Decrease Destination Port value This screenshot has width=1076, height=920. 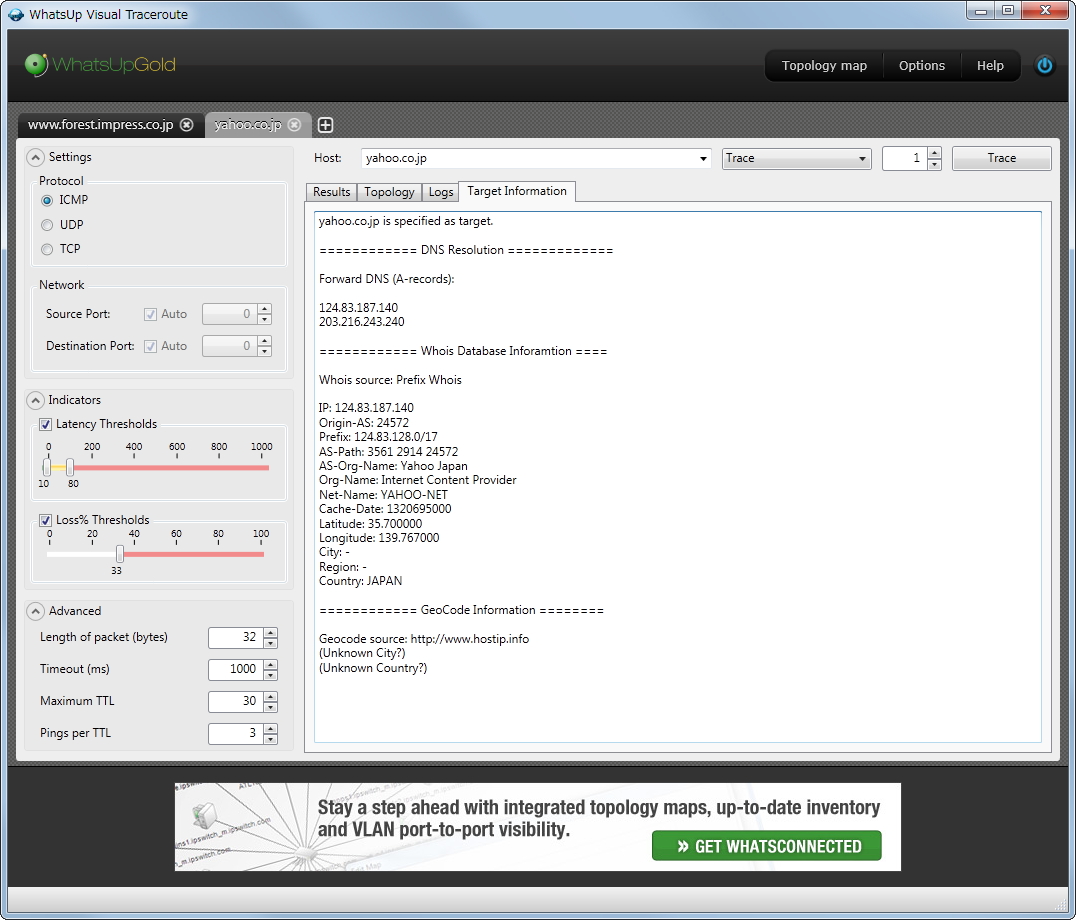264,352
